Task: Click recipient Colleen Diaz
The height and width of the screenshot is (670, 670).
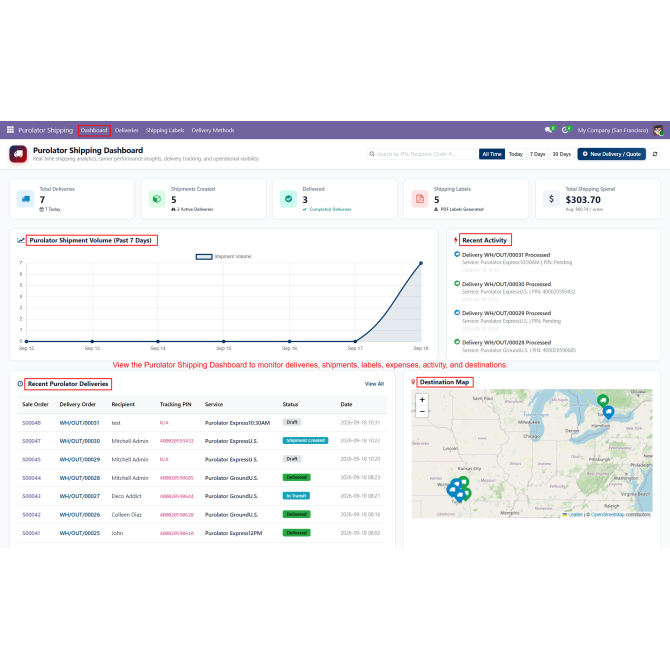Action: click(x=126, y=515)
